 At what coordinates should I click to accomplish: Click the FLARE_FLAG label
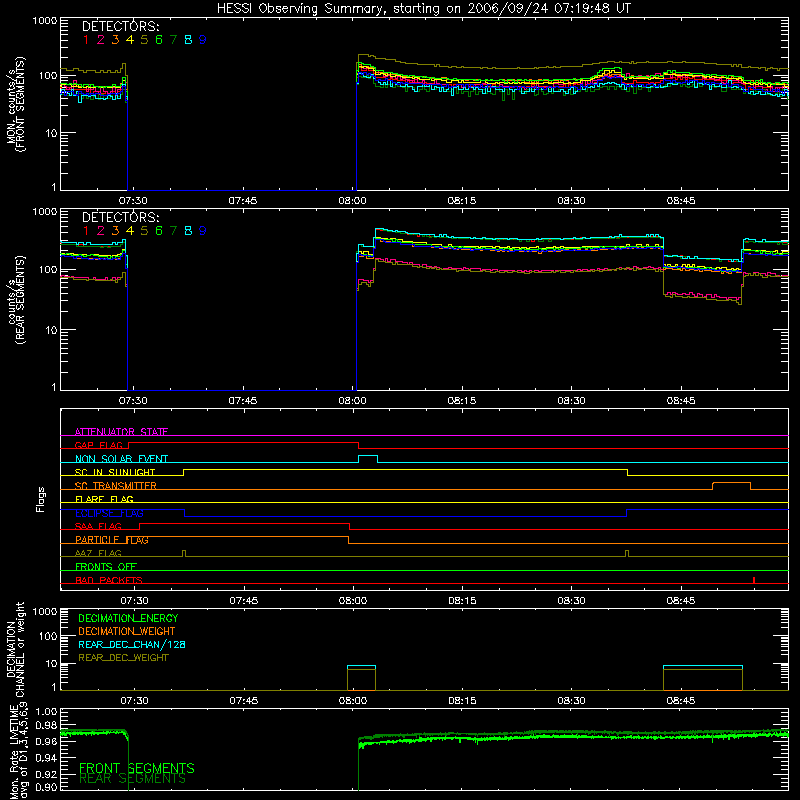coord(104,499)
